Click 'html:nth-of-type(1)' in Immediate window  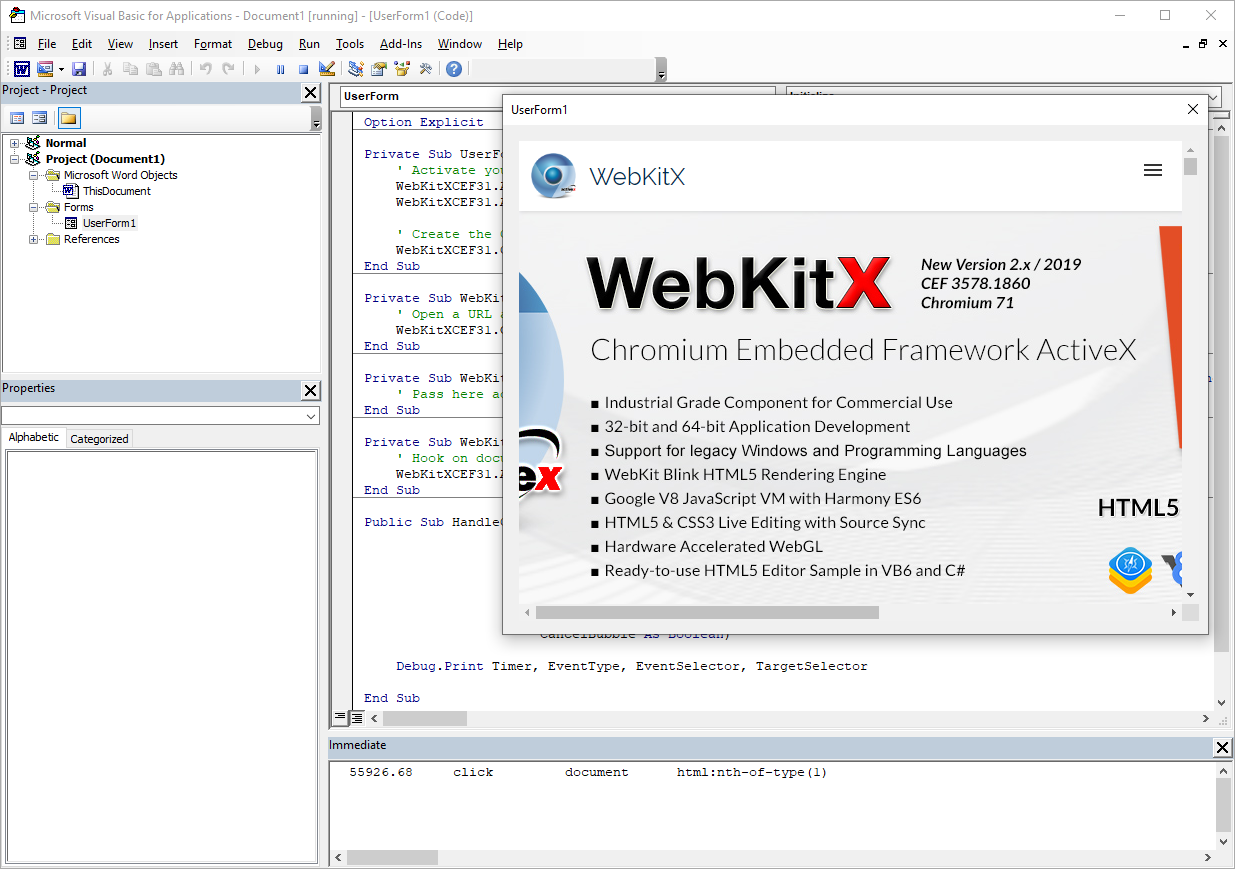tap(752, 772)
